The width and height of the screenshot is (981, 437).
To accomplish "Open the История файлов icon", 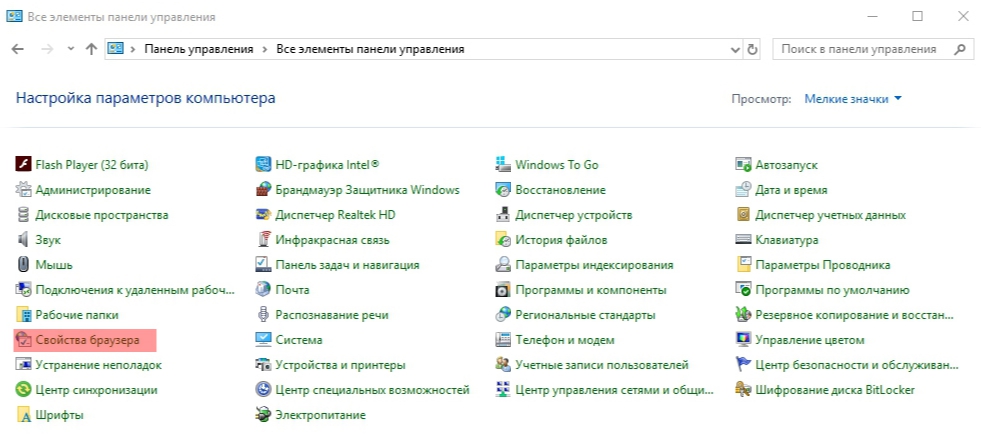I will (x=503, y=240).
